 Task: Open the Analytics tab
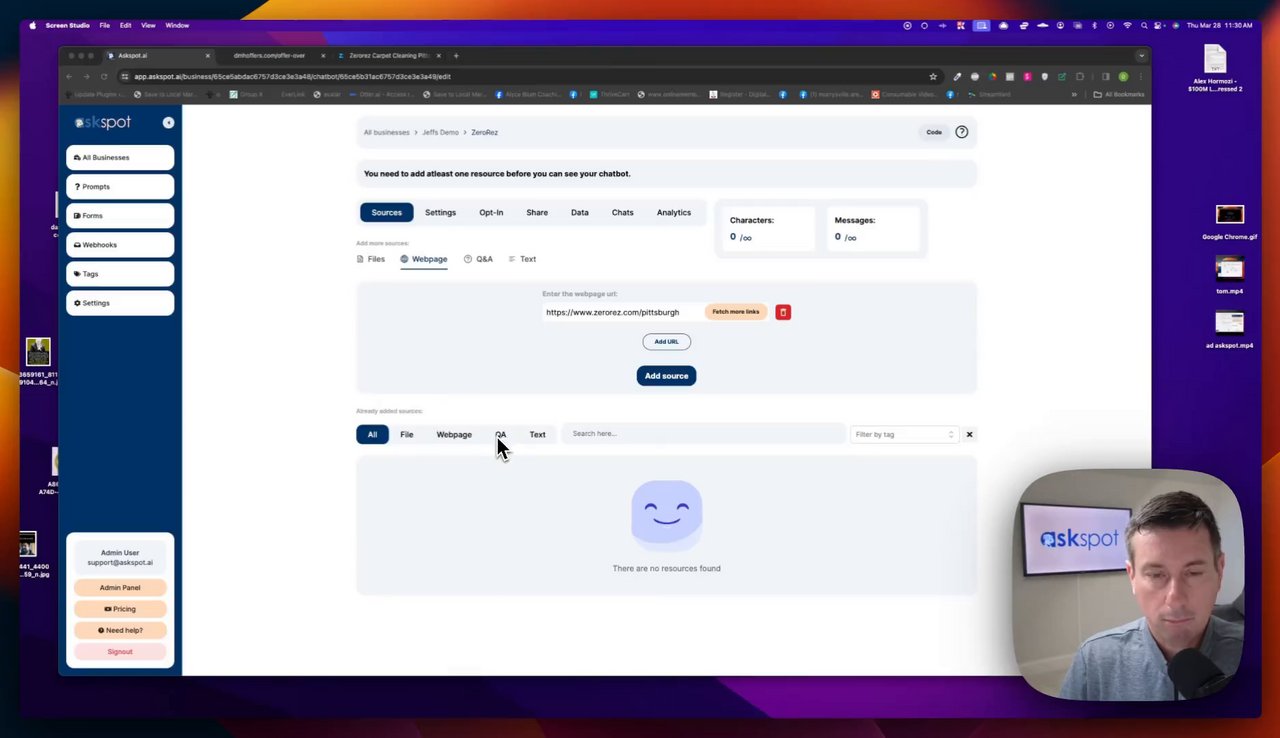pos(674,212)
